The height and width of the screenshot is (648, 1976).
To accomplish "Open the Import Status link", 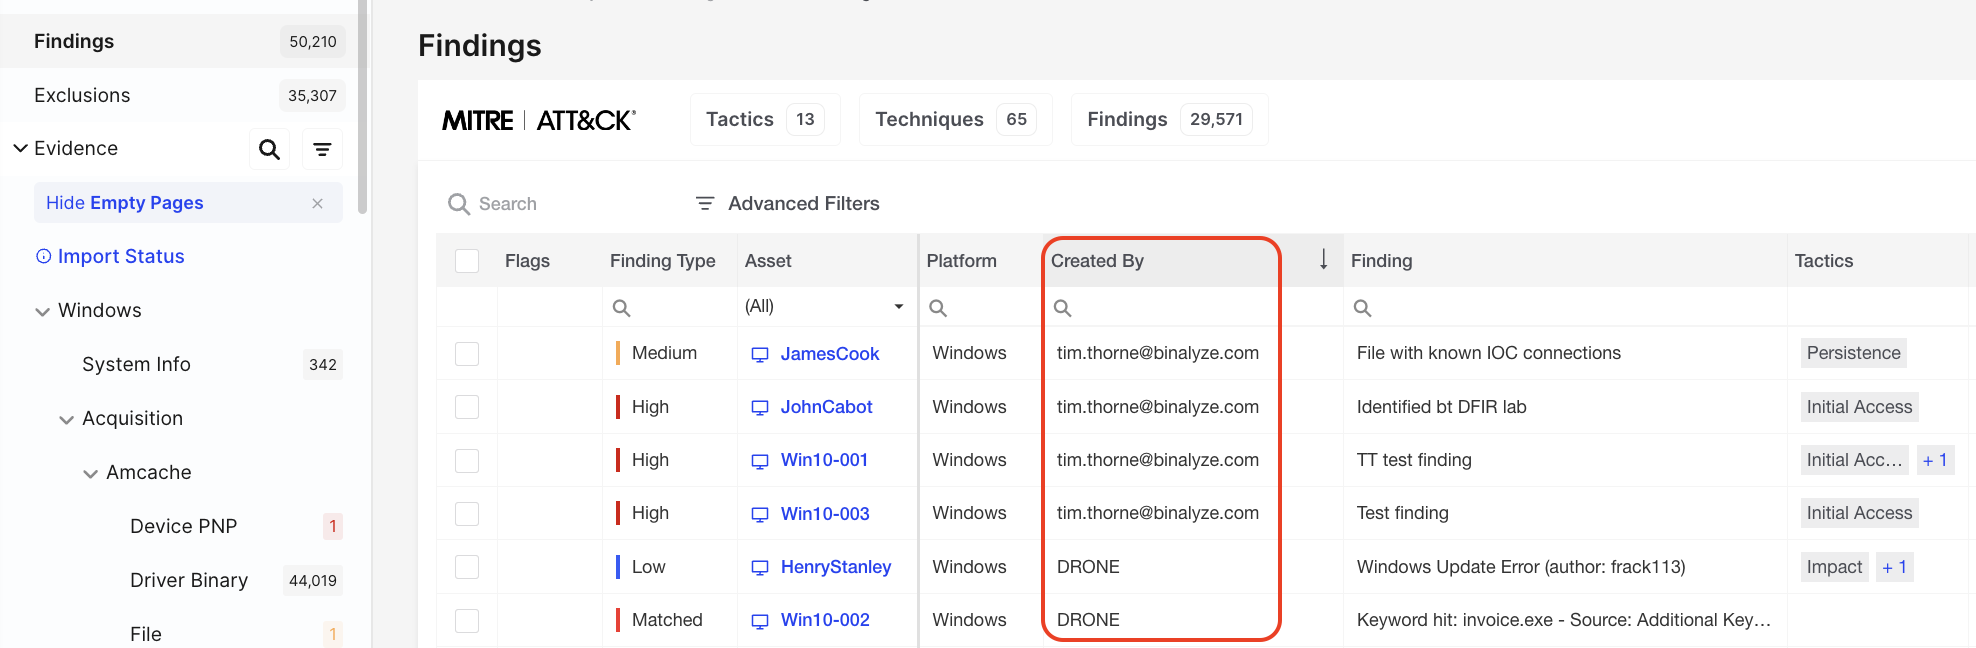I will (x=121, y=256).
